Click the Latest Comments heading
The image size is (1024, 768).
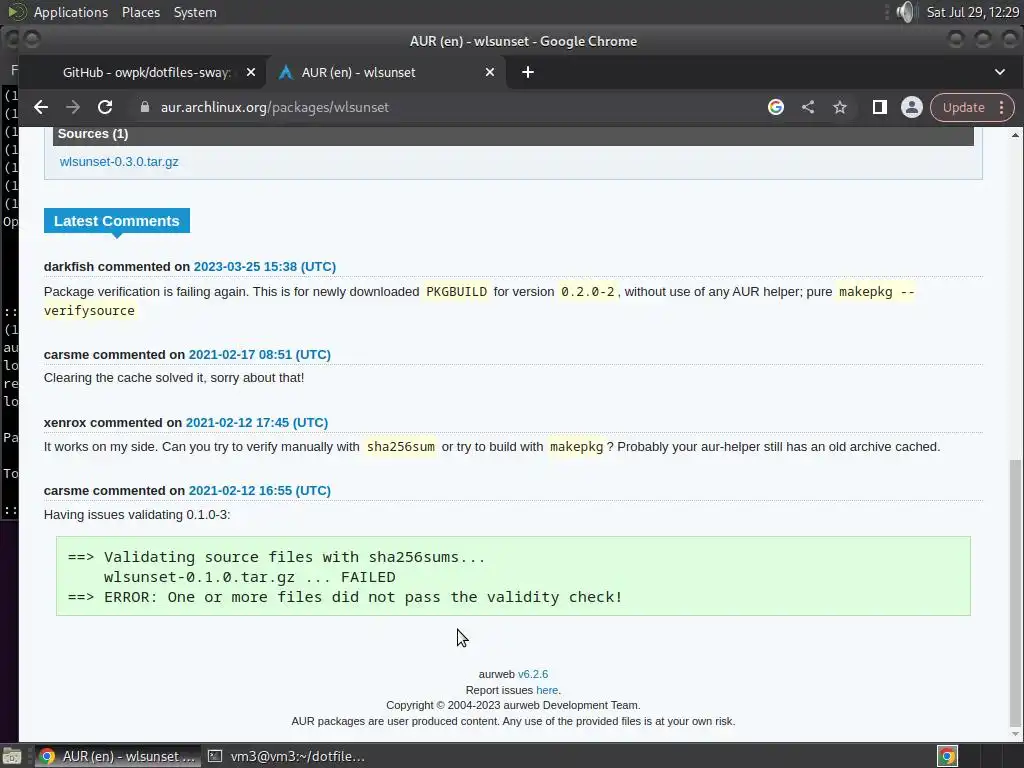117,221
